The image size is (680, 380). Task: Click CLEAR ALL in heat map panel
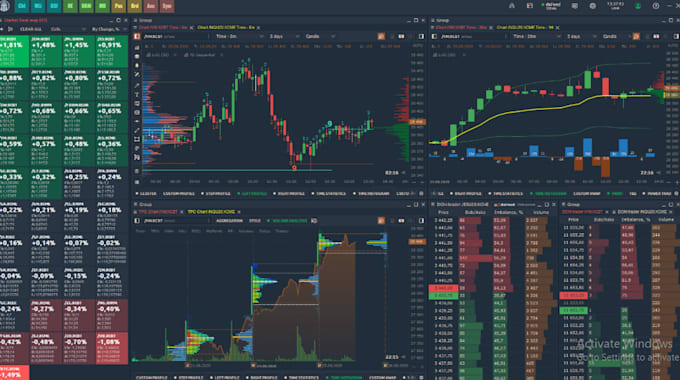tap(31, 29)
